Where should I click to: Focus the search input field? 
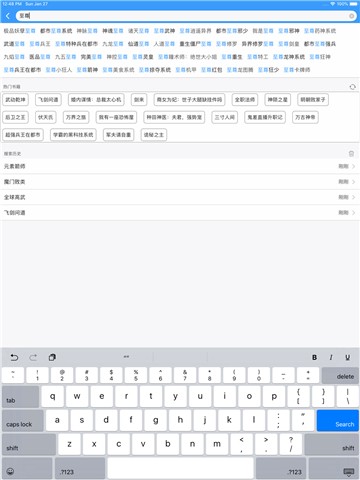(186, 16)
